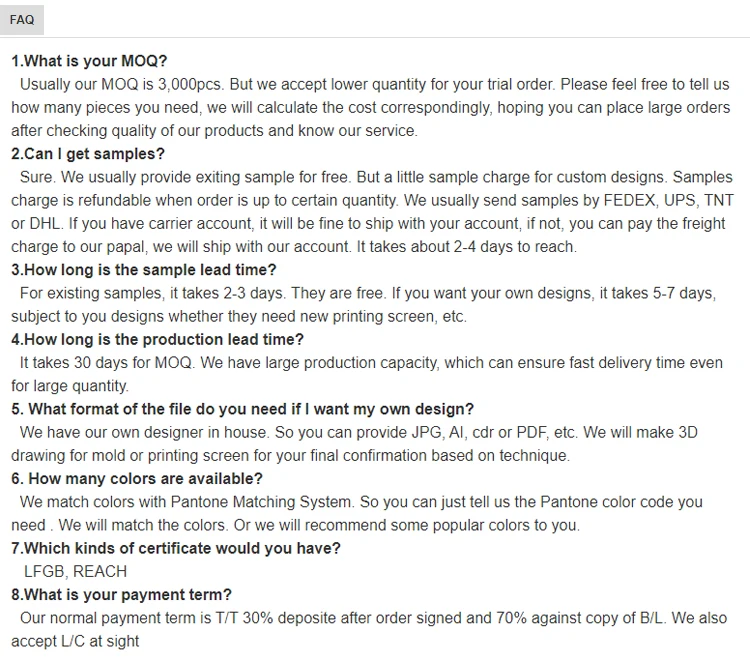Click "How long is the production lead time?"
This screenshot has height=669, width=750.
point(157,340)
